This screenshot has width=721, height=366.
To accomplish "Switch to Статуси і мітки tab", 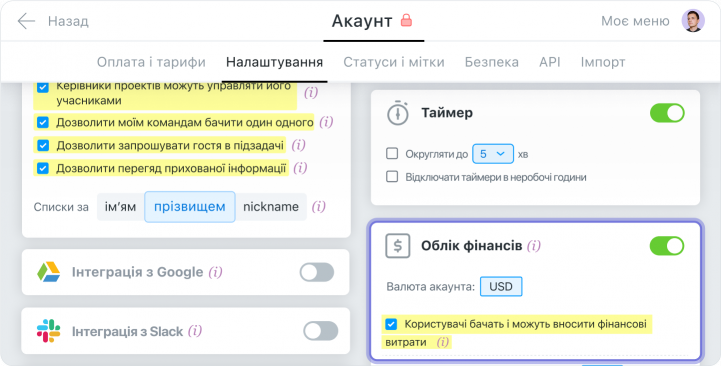I will pyautogui.click(x=394, y=62).
